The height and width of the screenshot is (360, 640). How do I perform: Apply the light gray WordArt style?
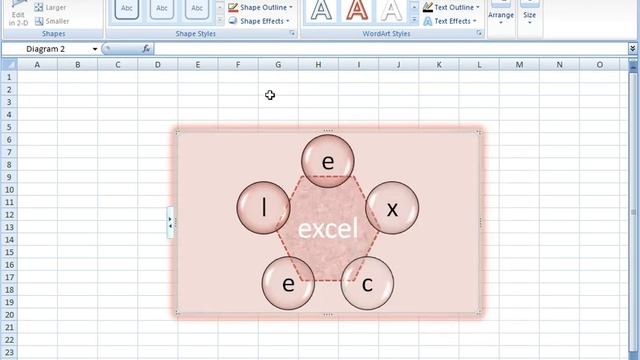pyautogui.click(x=391, y=10)
